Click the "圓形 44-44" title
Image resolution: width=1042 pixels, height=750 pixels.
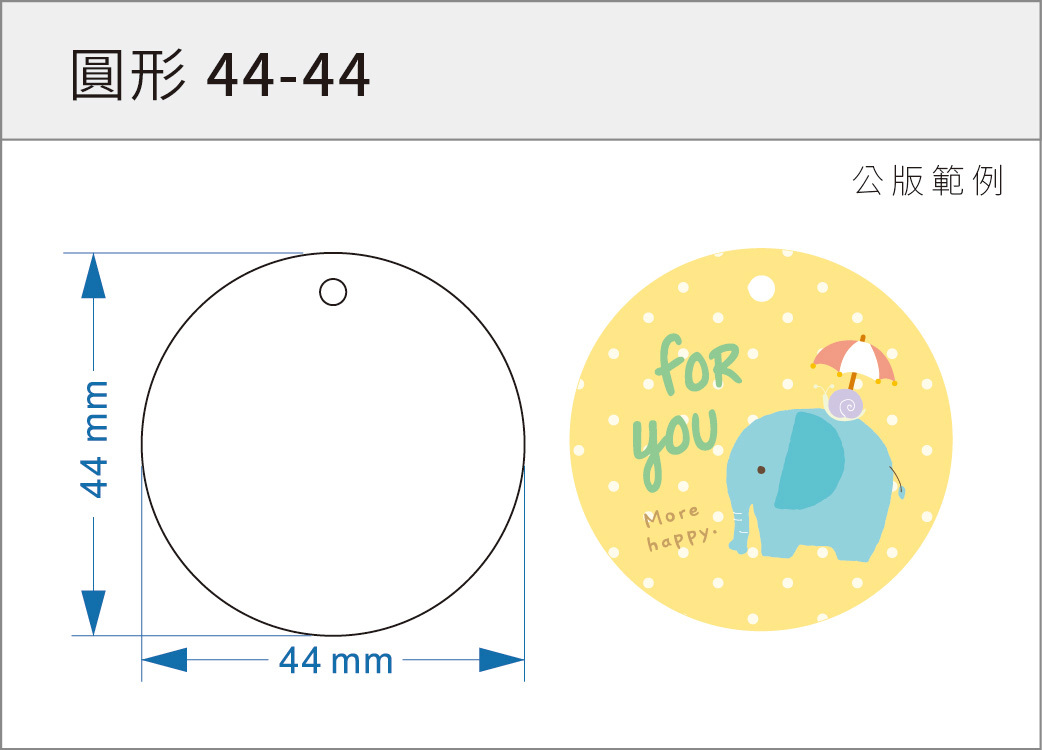(x=221, y=74)
